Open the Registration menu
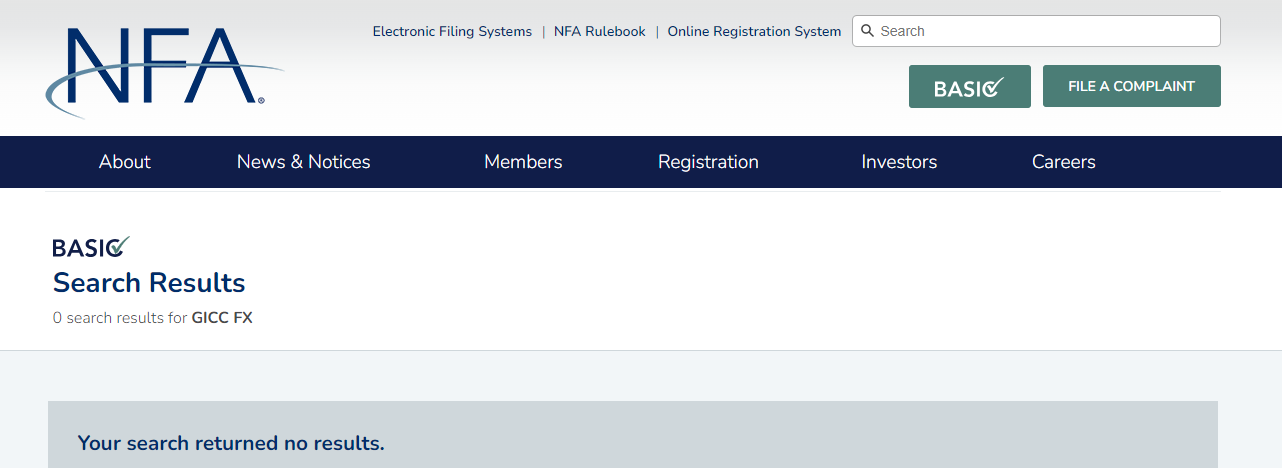 tap(708, 162)
